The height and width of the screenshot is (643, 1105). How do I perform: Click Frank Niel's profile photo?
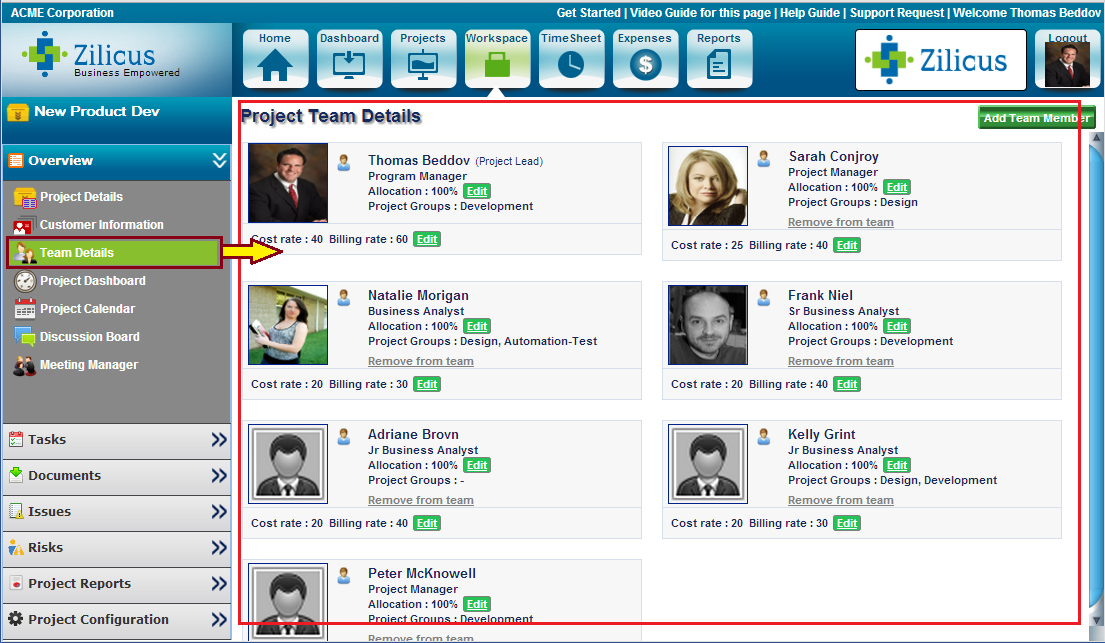click(708, 325)
